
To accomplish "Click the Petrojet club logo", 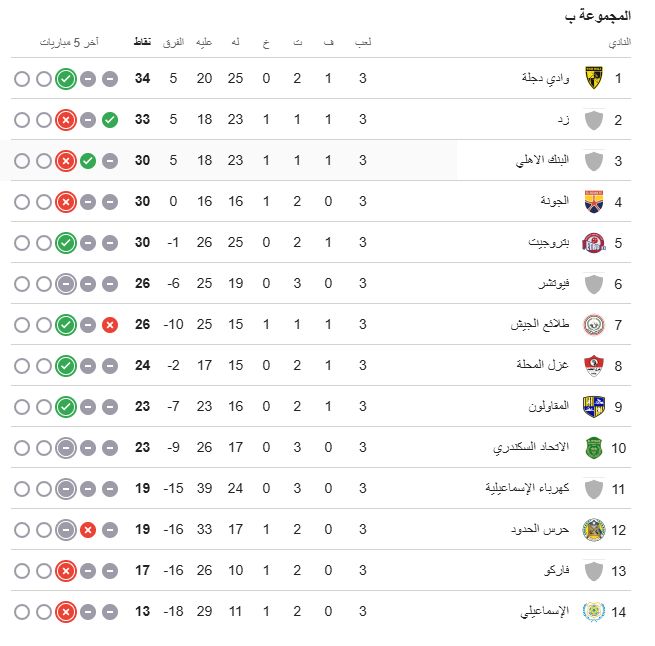I will [x=594, y=242].
